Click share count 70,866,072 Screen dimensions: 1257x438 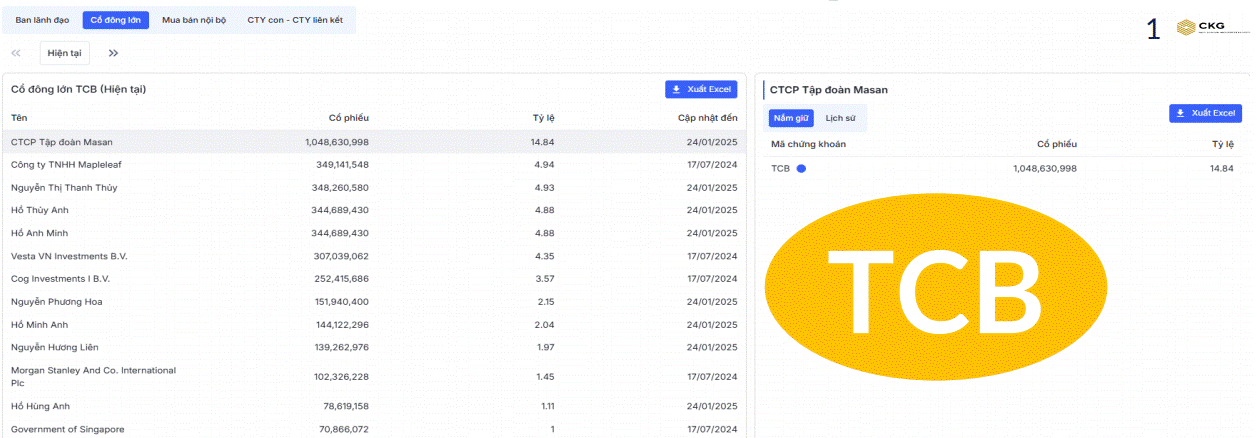[344, 429]
